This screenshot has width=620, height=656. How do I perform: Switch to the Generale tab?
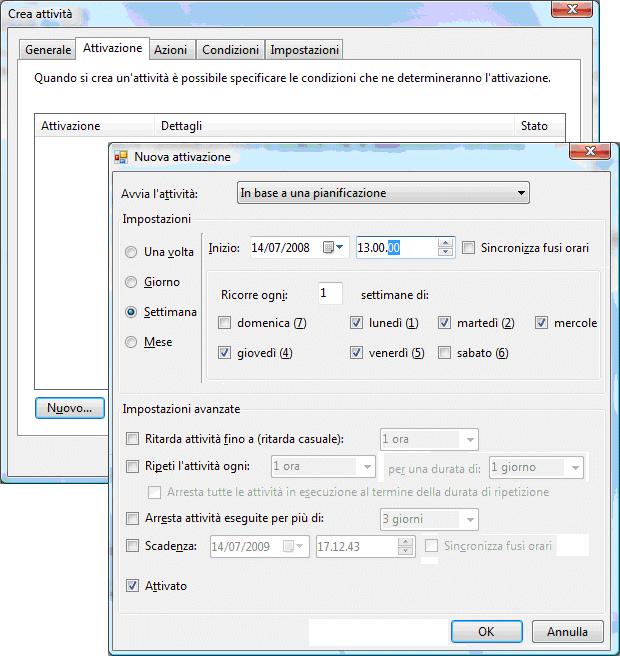coord(48,50)
